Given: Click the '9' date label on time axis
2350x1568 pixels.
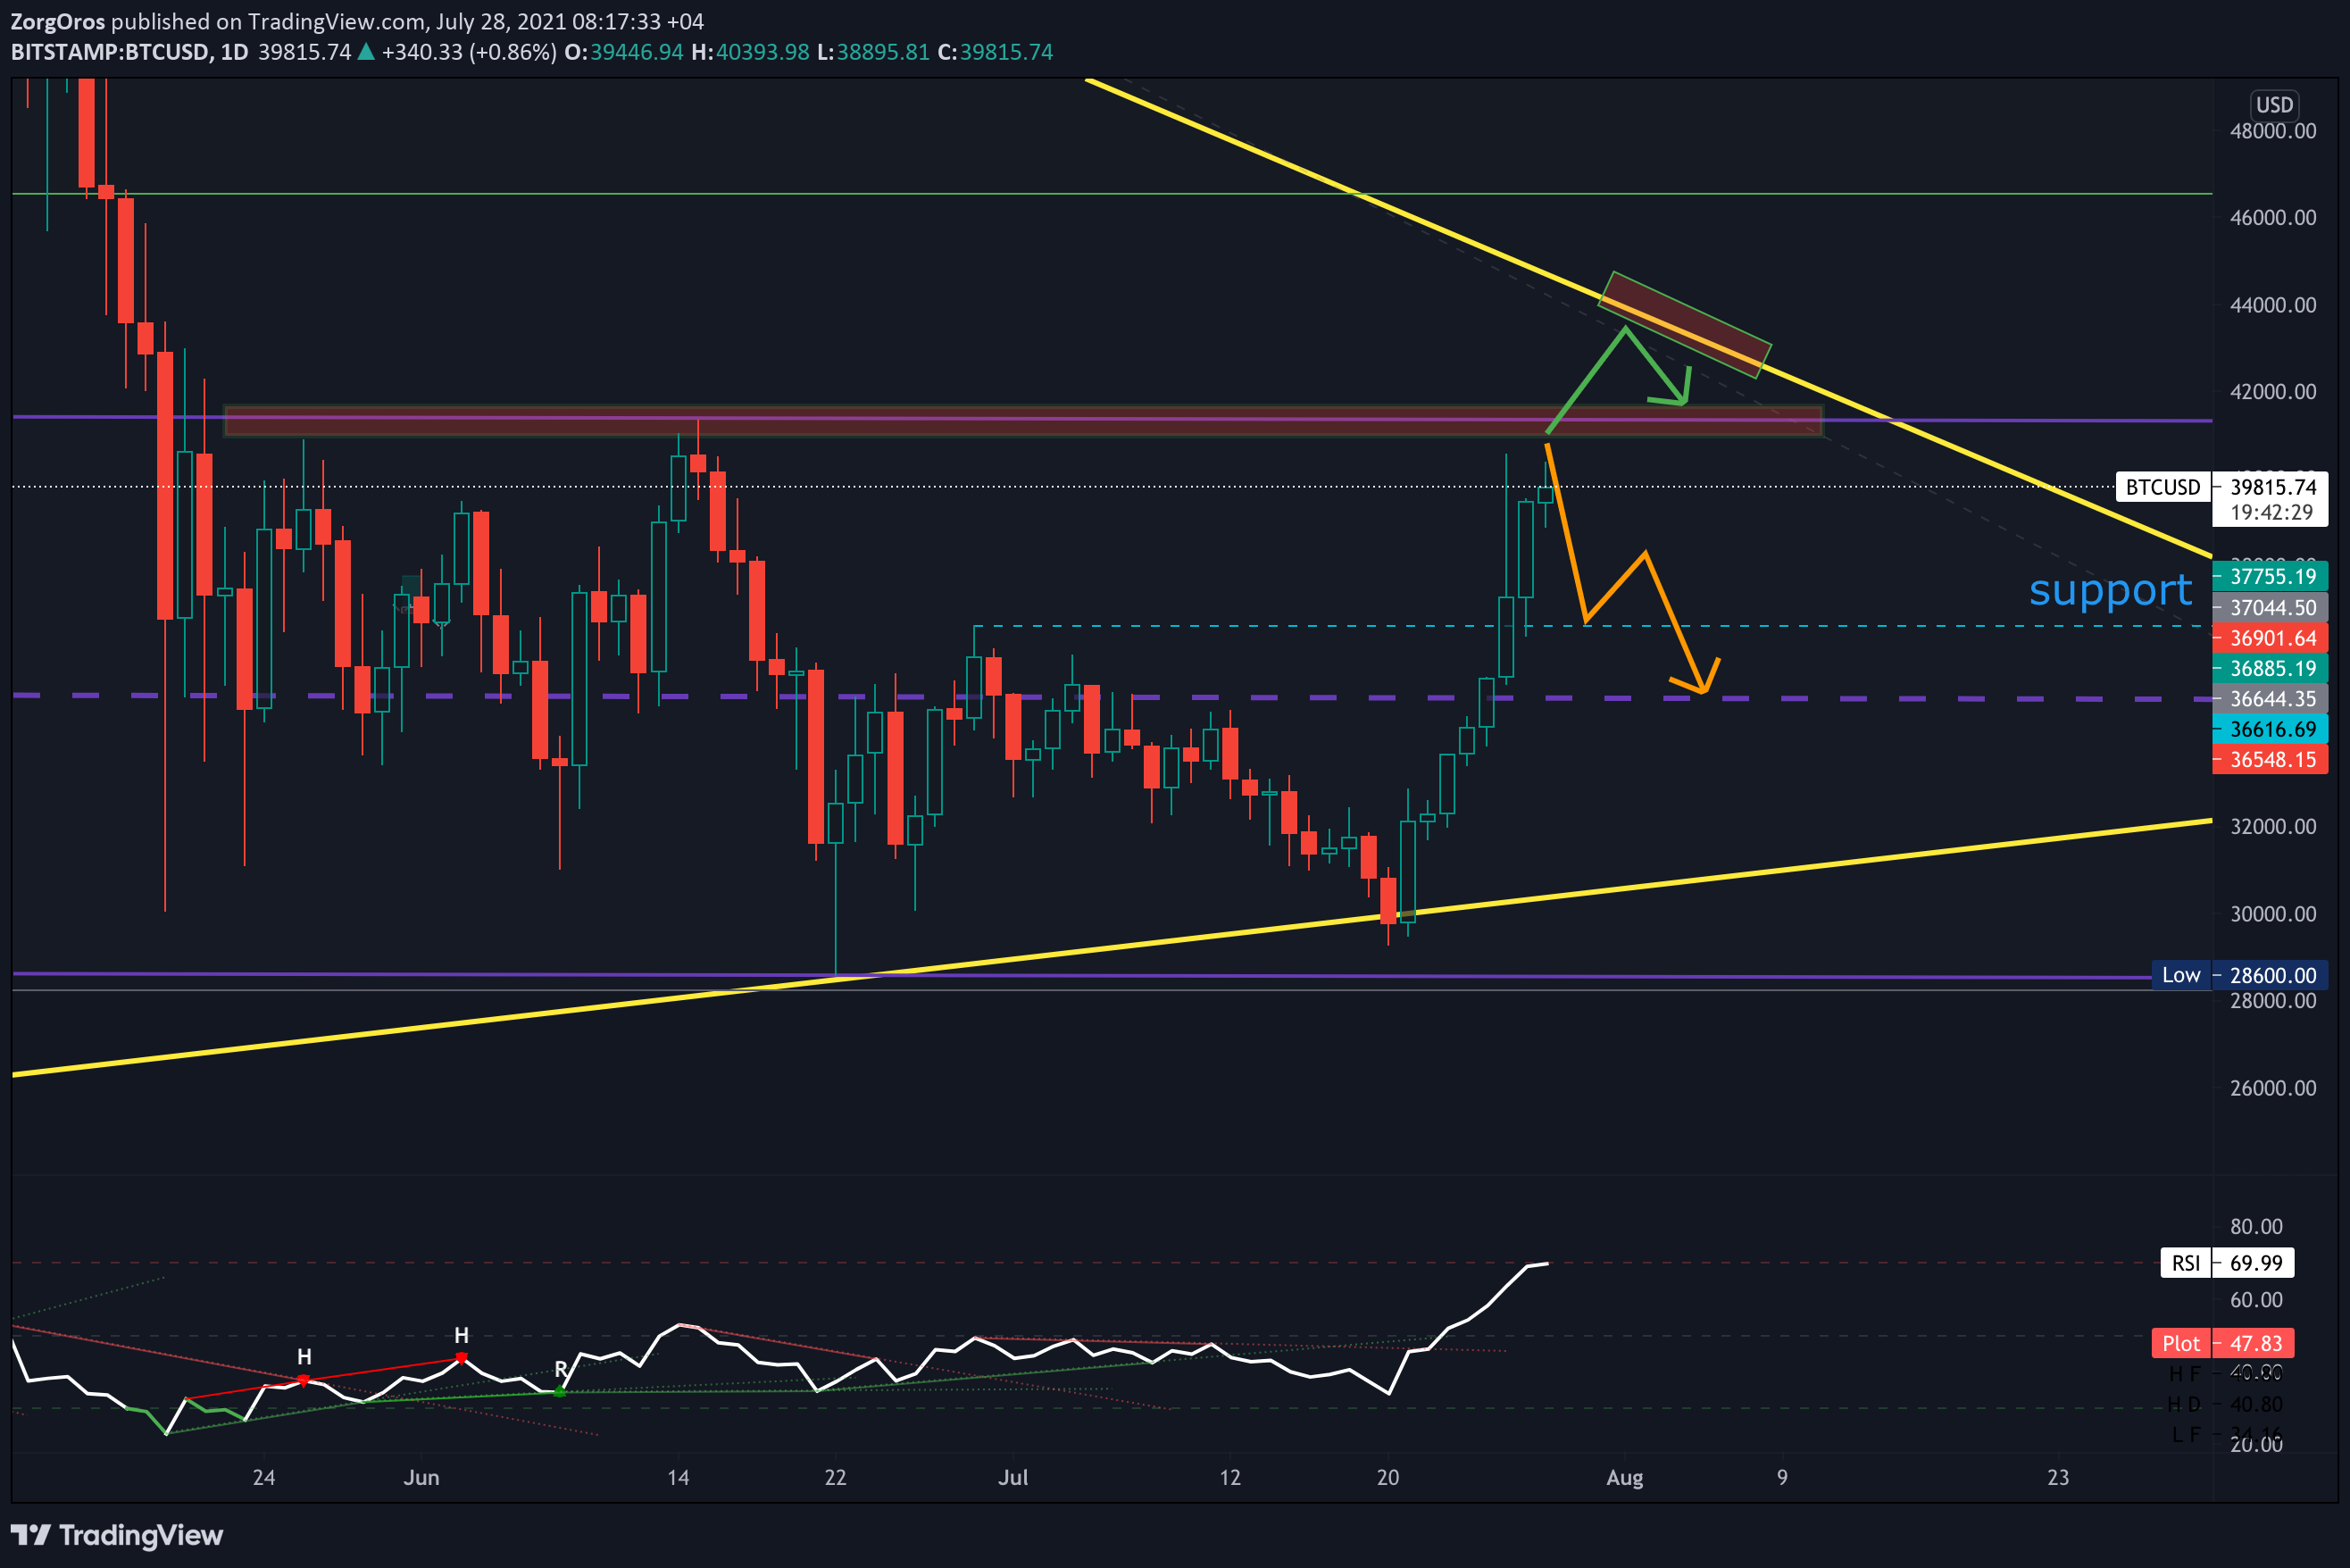Looking at the screenshot, I should tap(1782, 1478).
